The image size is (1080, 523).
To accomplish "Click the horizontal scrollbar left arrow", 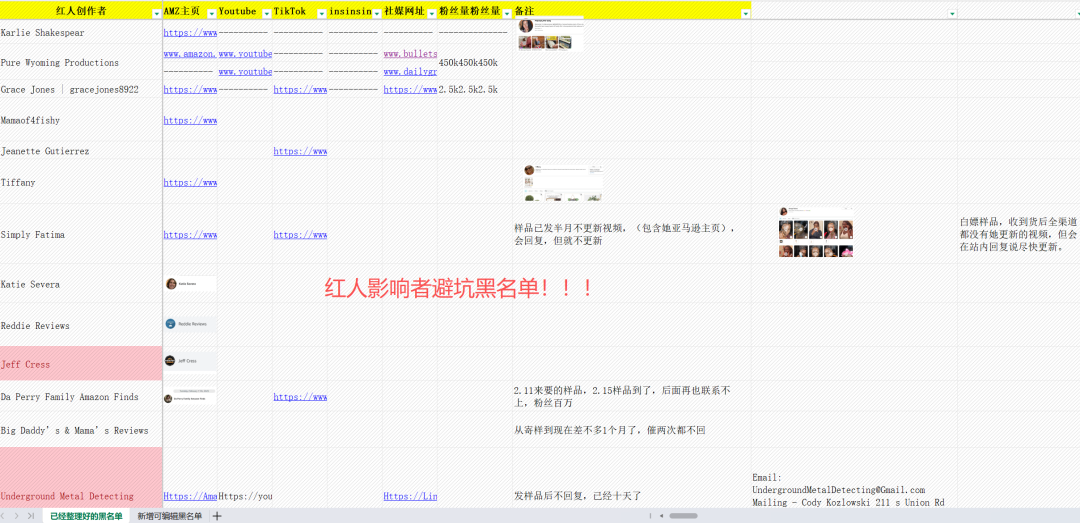I will pyautogui.click(x=661, y=515).
